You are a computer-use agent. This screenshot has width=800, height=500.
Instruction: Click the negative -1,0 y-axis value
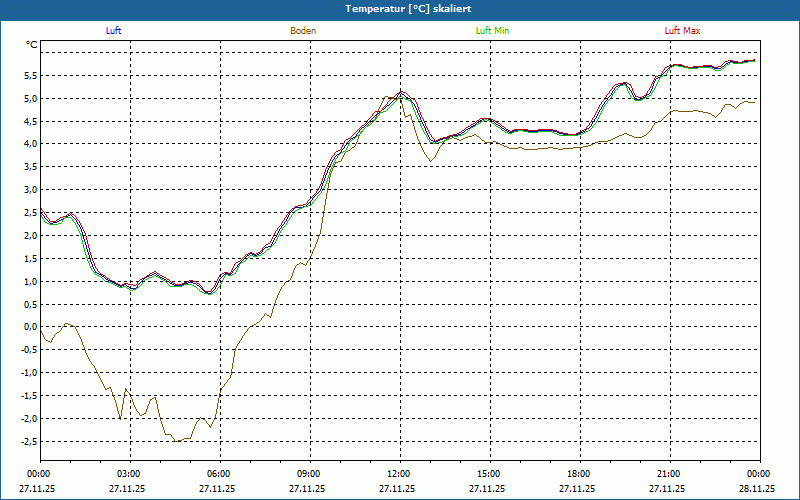[29, 372]
